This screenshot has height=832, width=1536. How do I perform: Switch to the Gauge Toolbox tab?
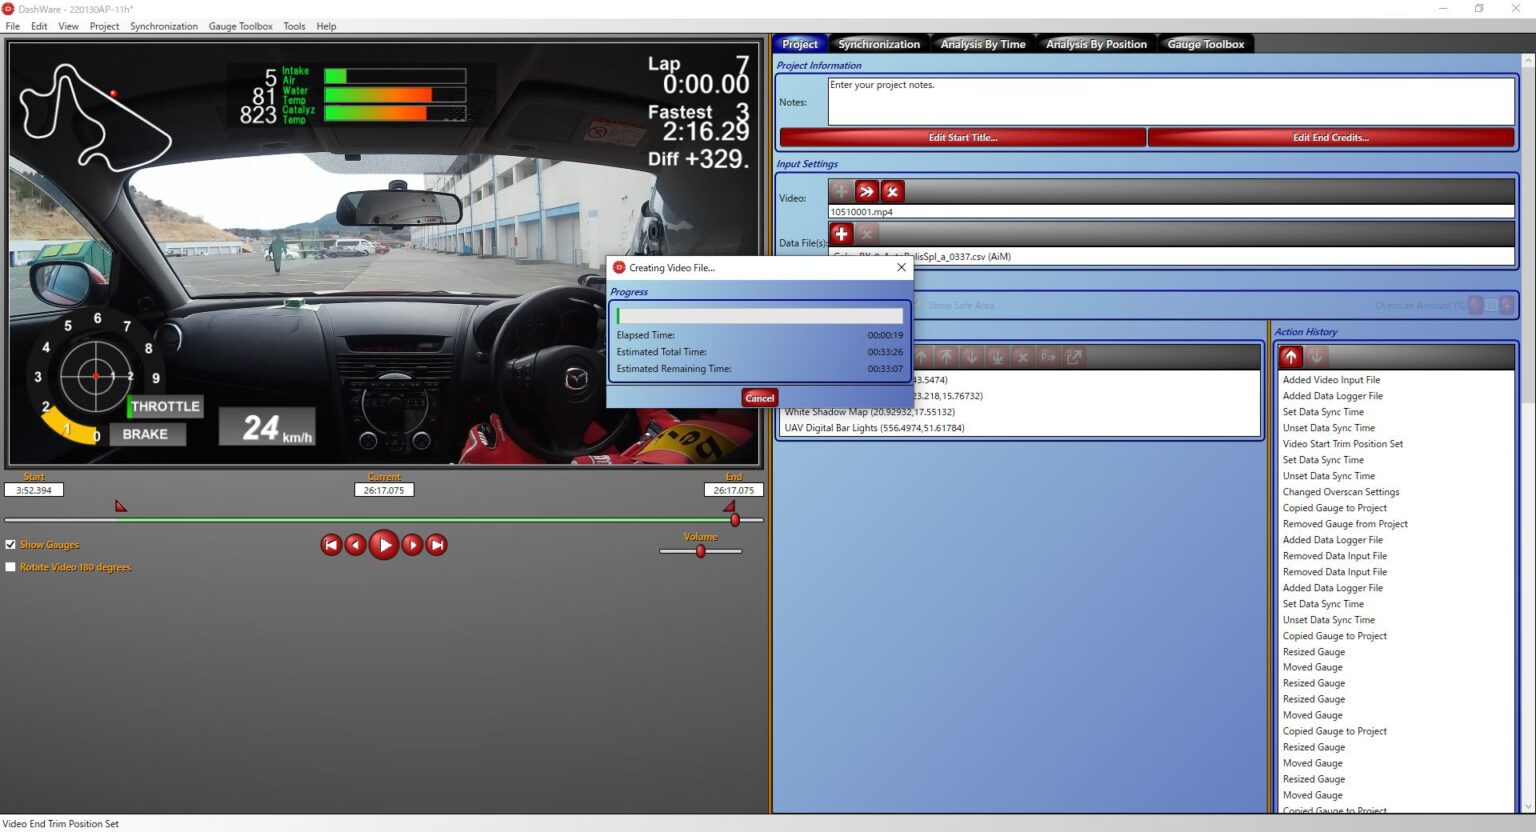coord(1205,43)
